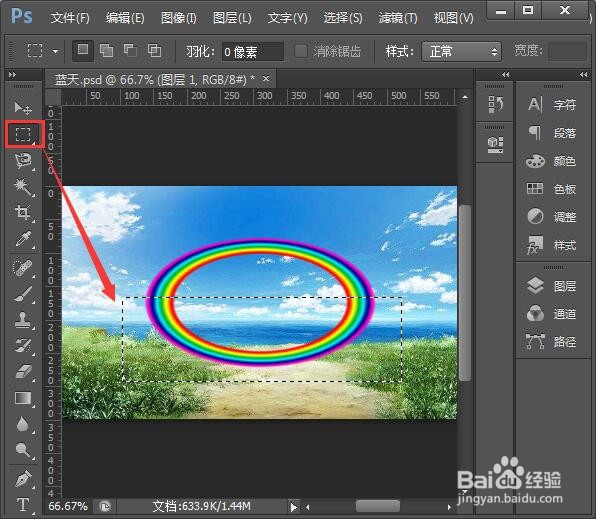Select the Healing Brush tool
This screenshot has width=596, height=519.
pyautogui.click(x=23, y=268)
